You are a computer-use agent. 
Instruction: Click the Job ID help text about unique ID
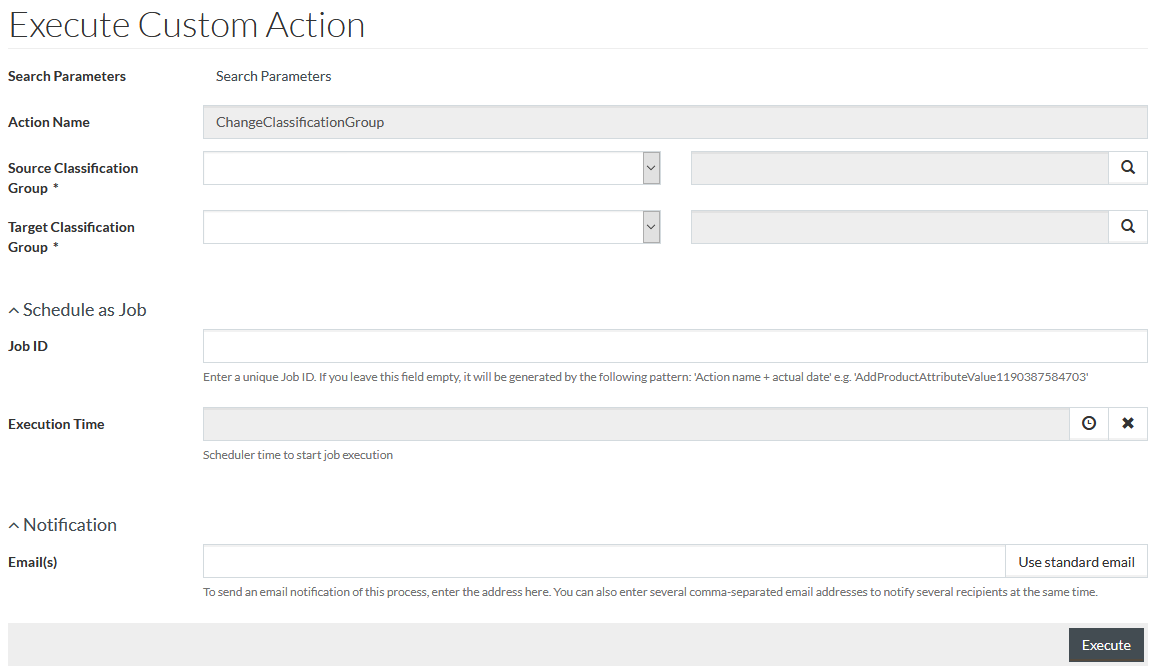645,377
